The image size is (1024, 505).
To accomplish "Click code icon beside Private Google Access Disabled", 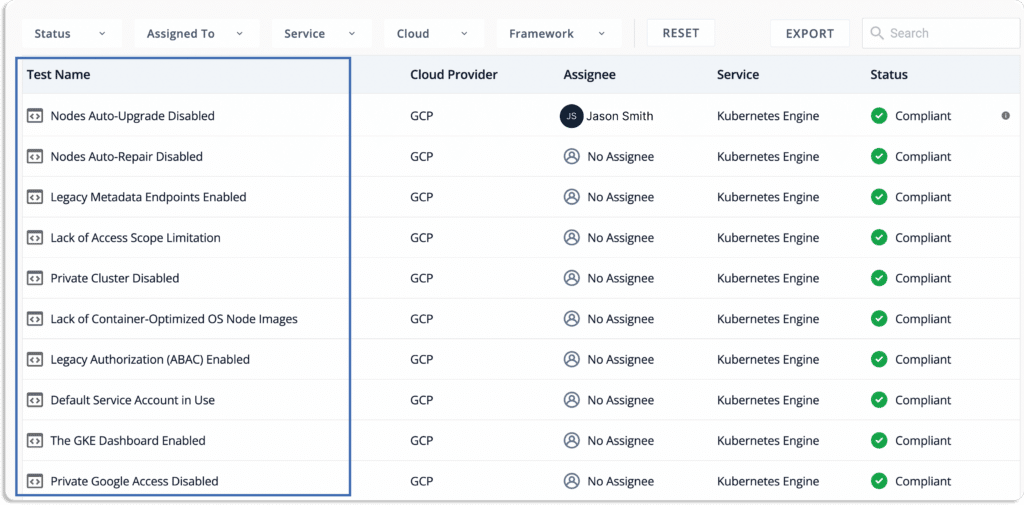I will pos(34,481).
